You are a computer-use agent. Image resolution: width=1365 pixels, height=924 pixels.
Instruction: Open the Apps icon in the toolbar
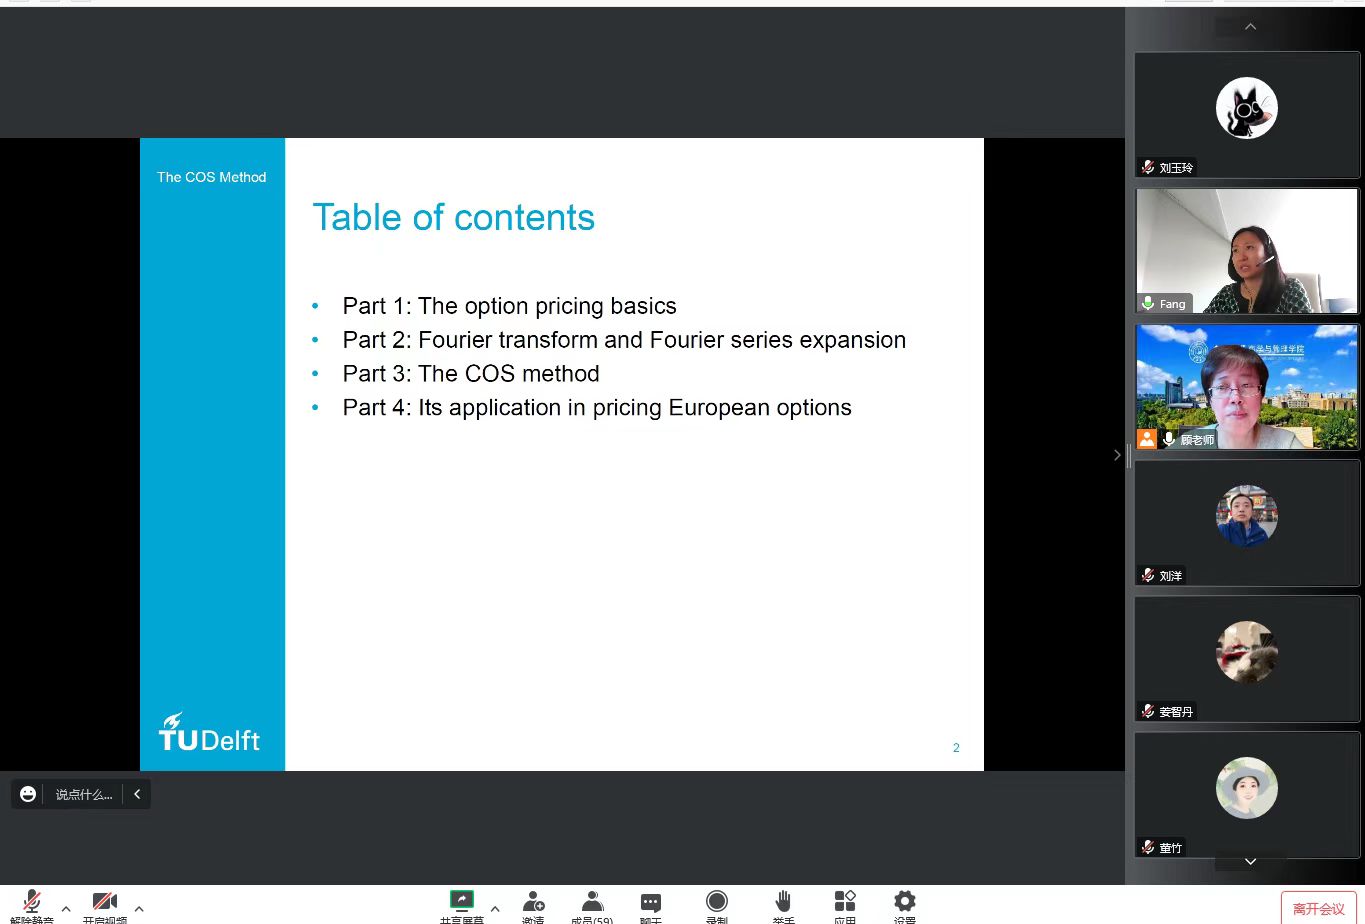tap(845, 903)
